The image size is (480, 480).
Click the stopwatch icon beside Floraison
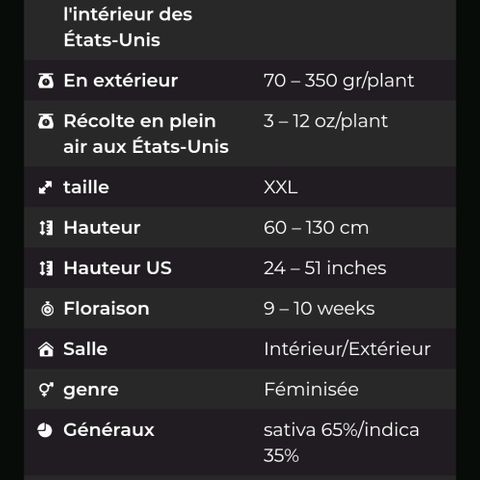(47, 309)
